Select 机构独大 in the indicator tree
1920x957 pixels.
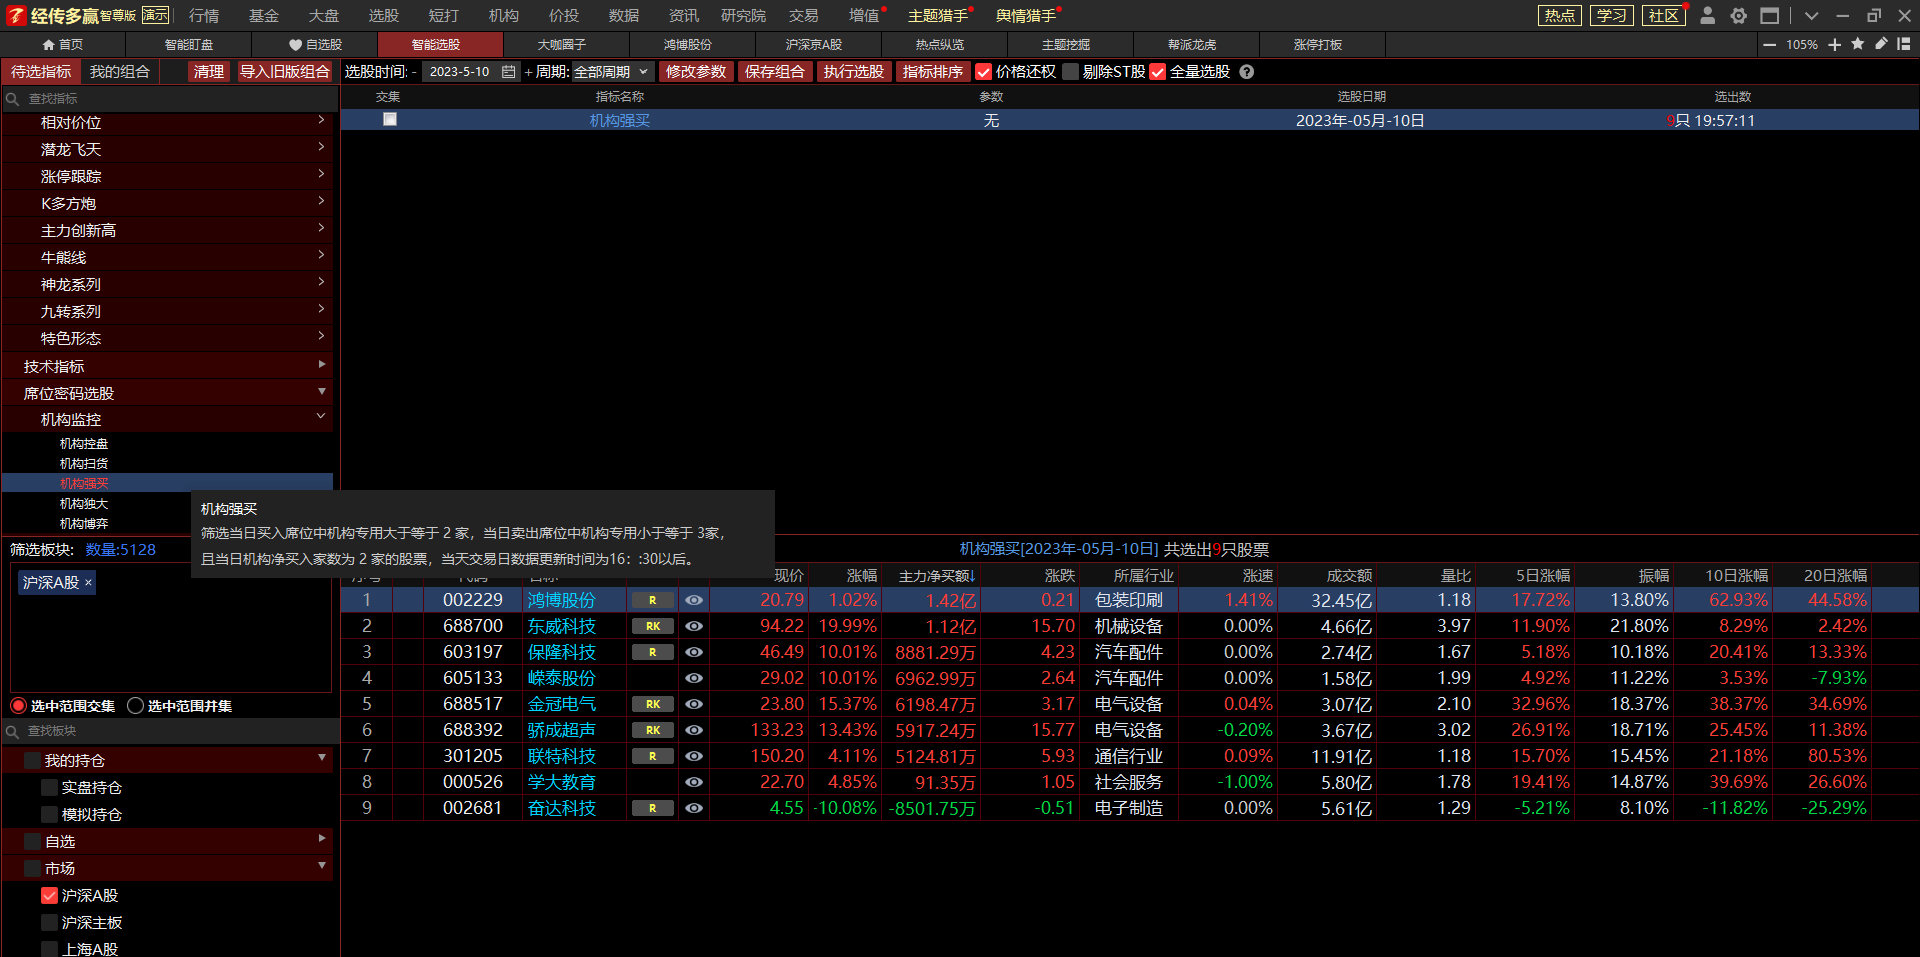(84, 504)
